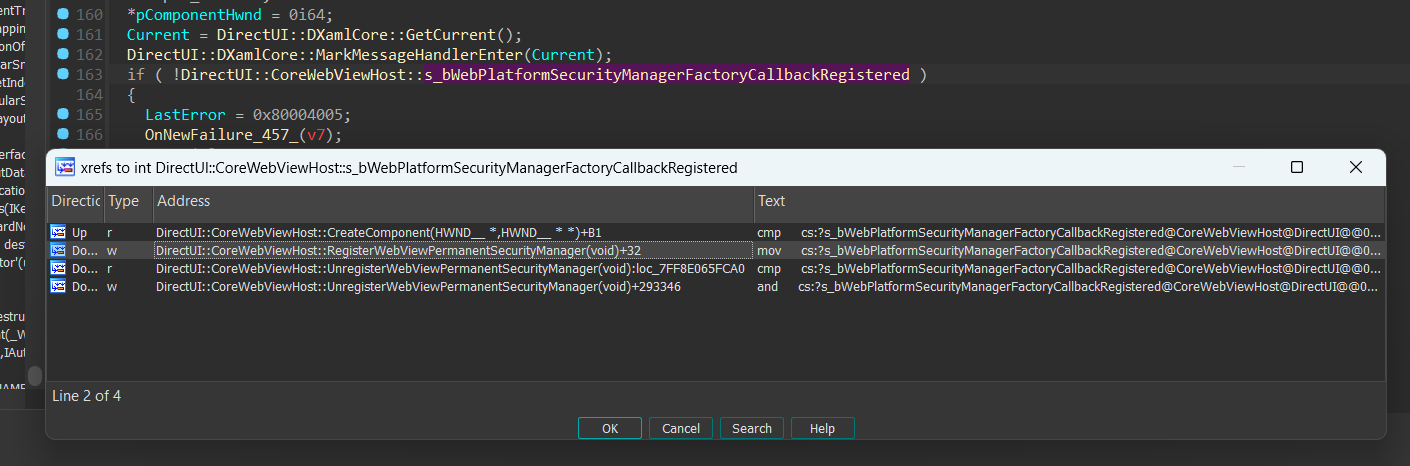Sort by Direction column header
This screenshot has width=1410, height=466.
pyautogui.click(x=75, y=201)
